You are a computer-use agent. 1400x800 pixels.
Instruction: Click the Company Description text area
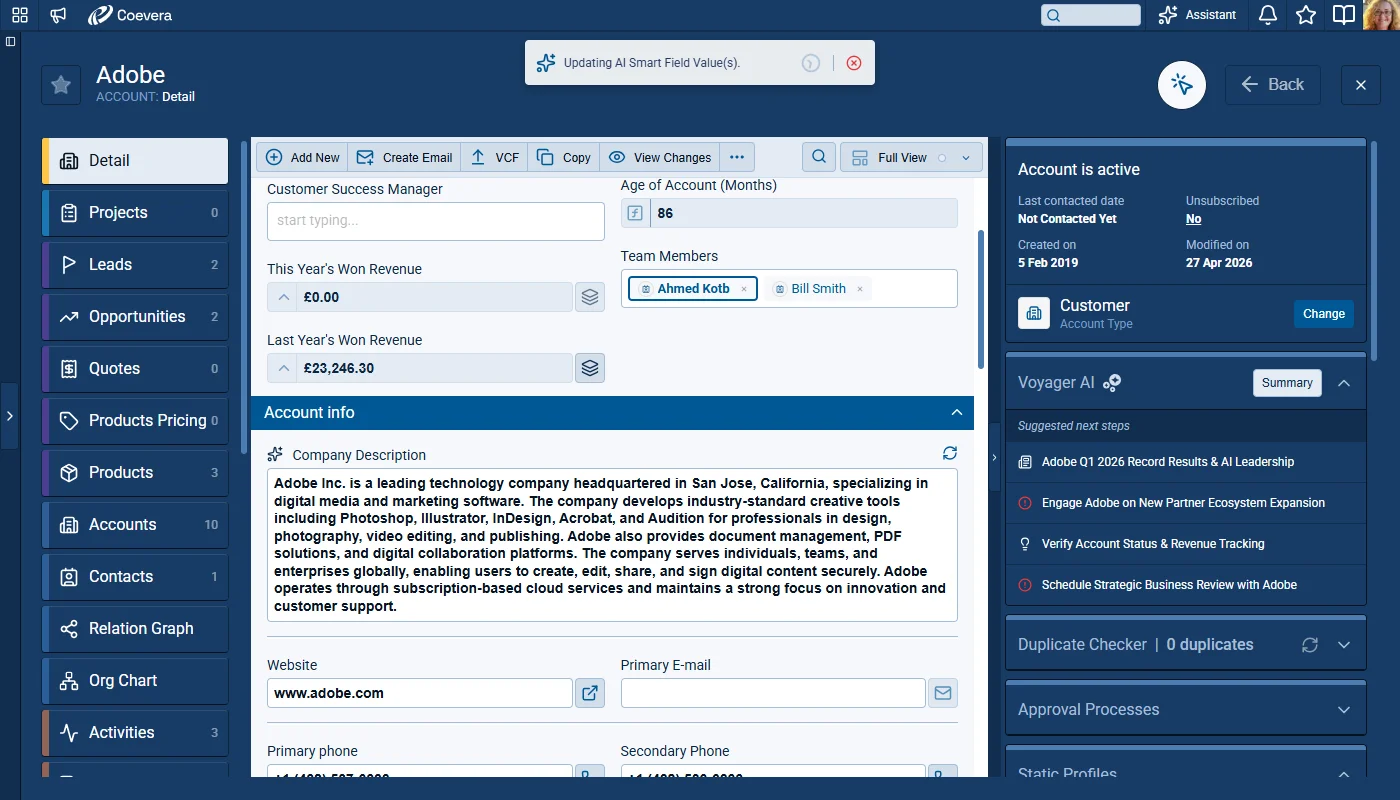[612, 545]
